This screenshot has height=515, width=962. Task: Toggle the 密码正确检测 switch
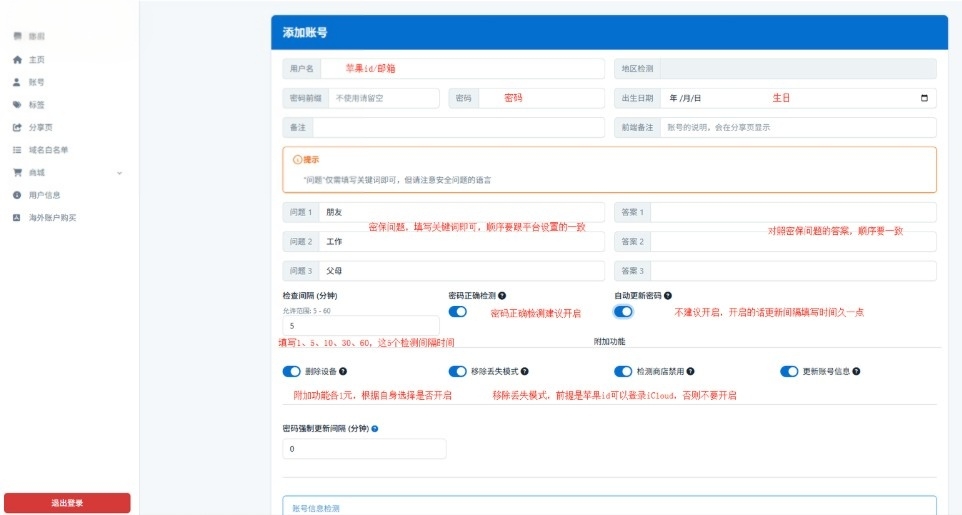[x=458, y=312]
